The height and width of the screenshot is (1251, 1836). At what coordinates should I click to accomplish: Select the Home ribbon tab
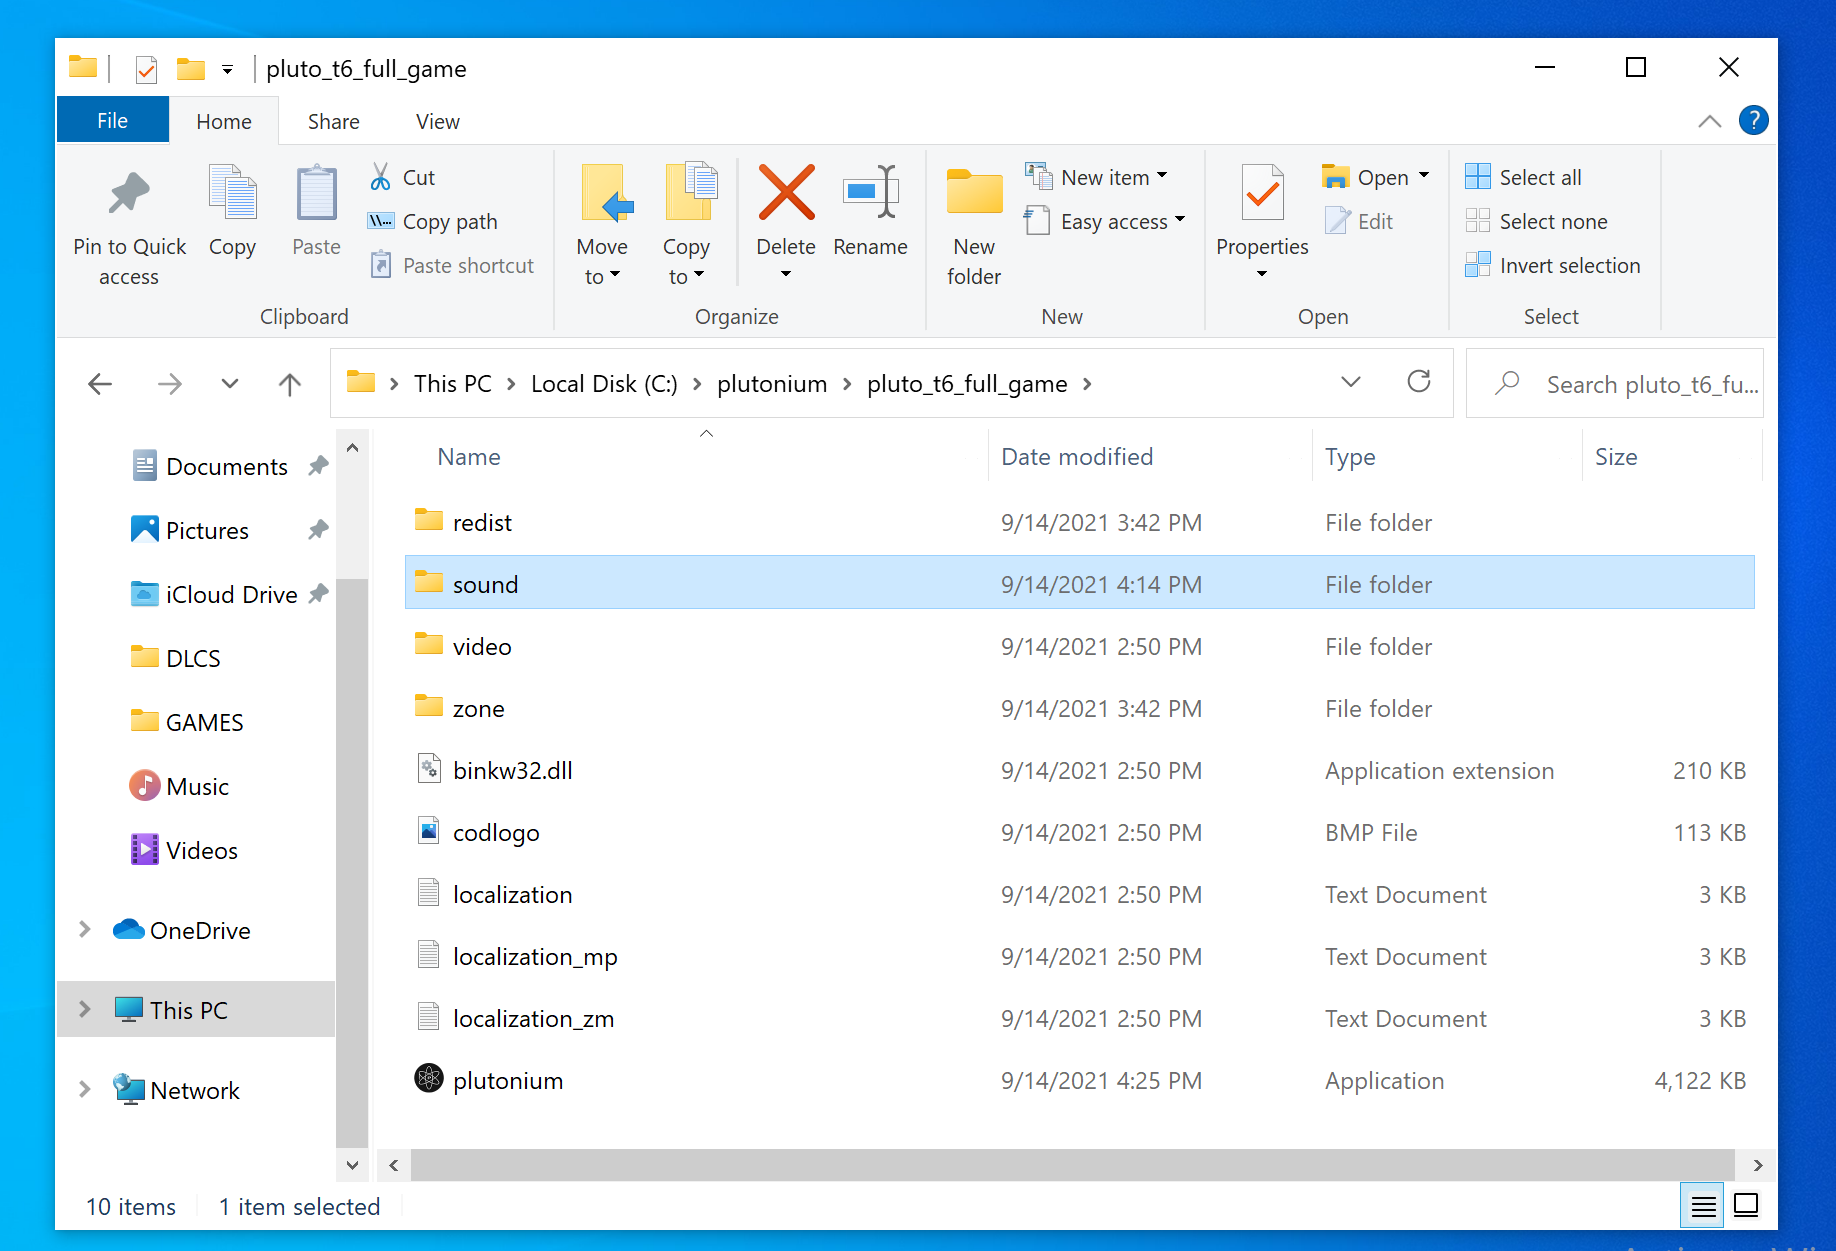pos(224,121)
